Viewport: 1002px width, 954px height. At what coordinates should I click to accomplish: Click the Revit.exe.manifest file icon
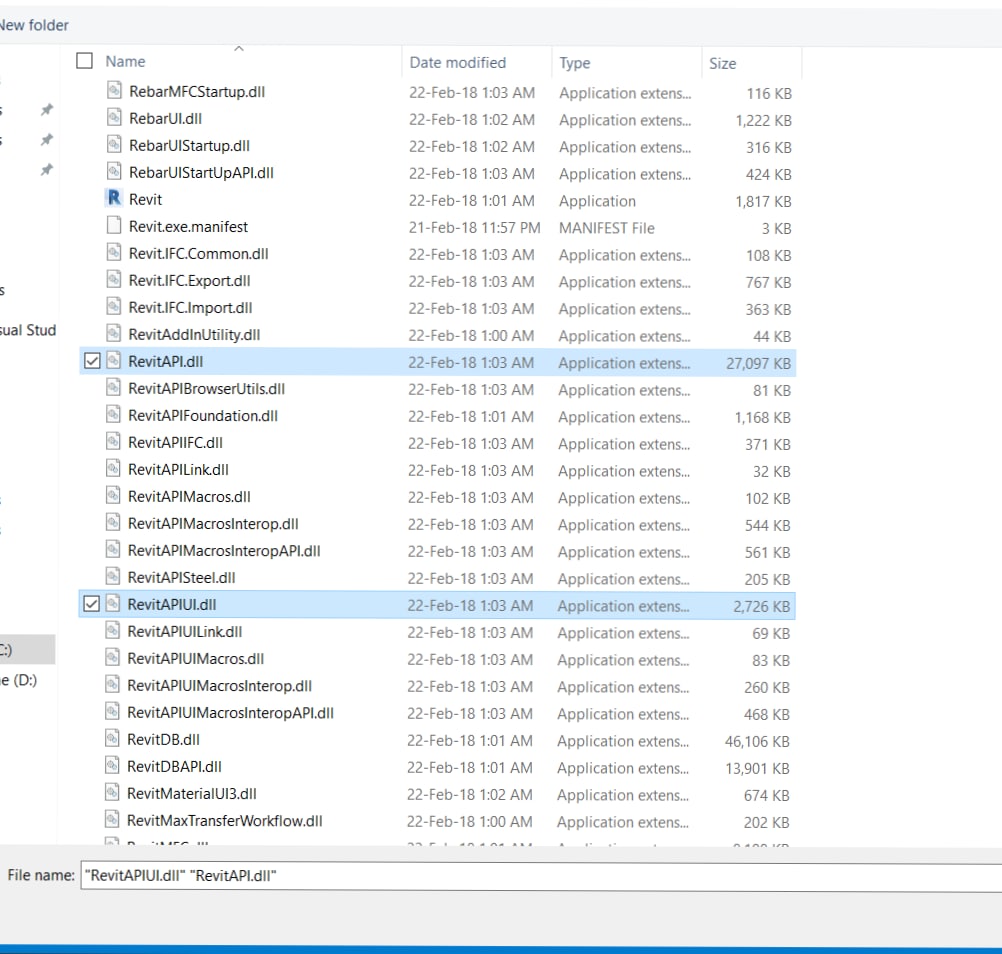point(115,226)
